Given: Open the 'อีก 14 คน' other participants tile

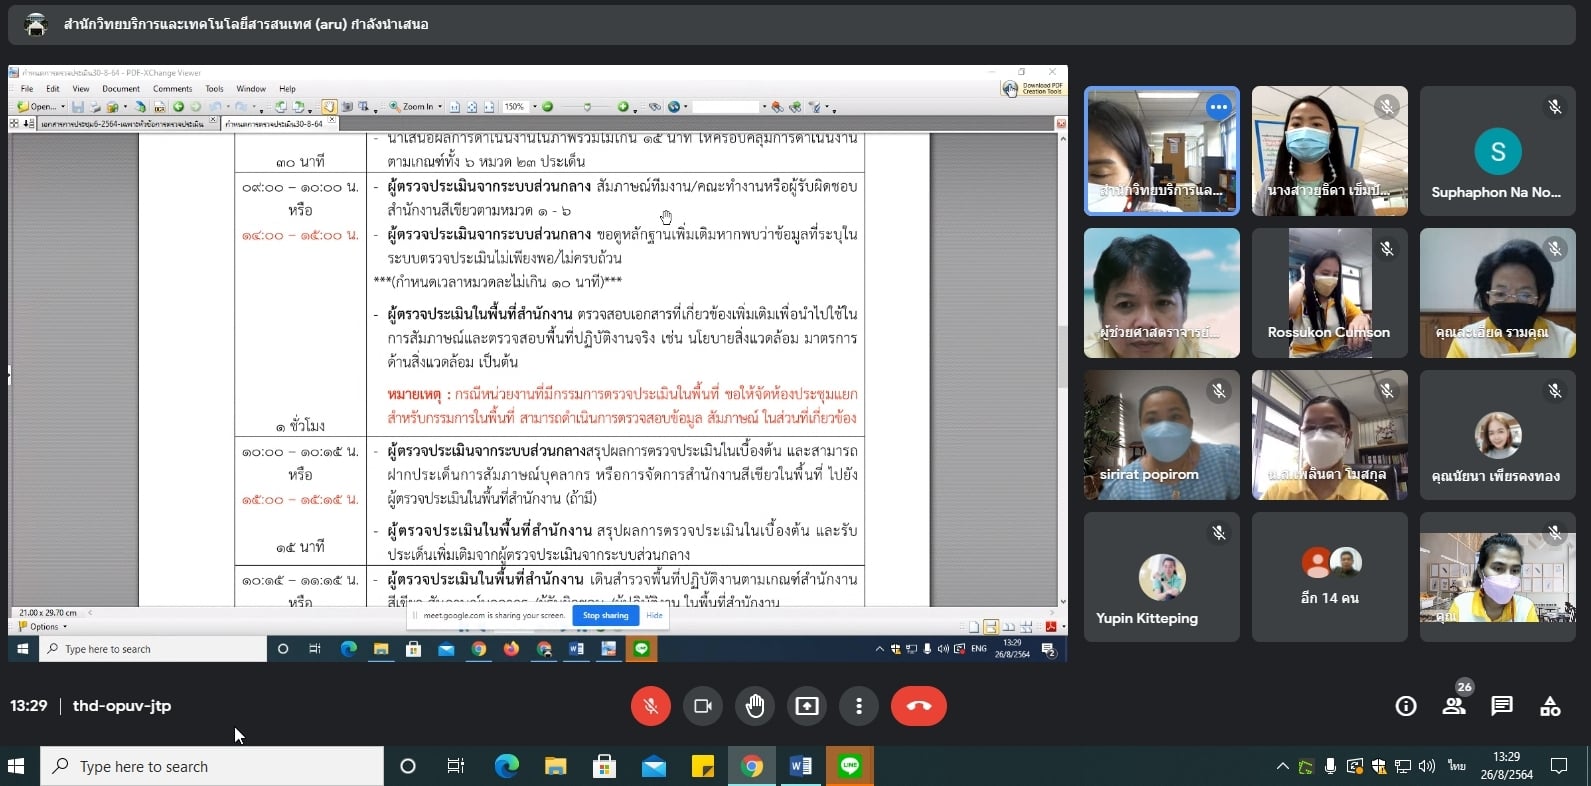Looking at the screenshot, I should 1330,577.
